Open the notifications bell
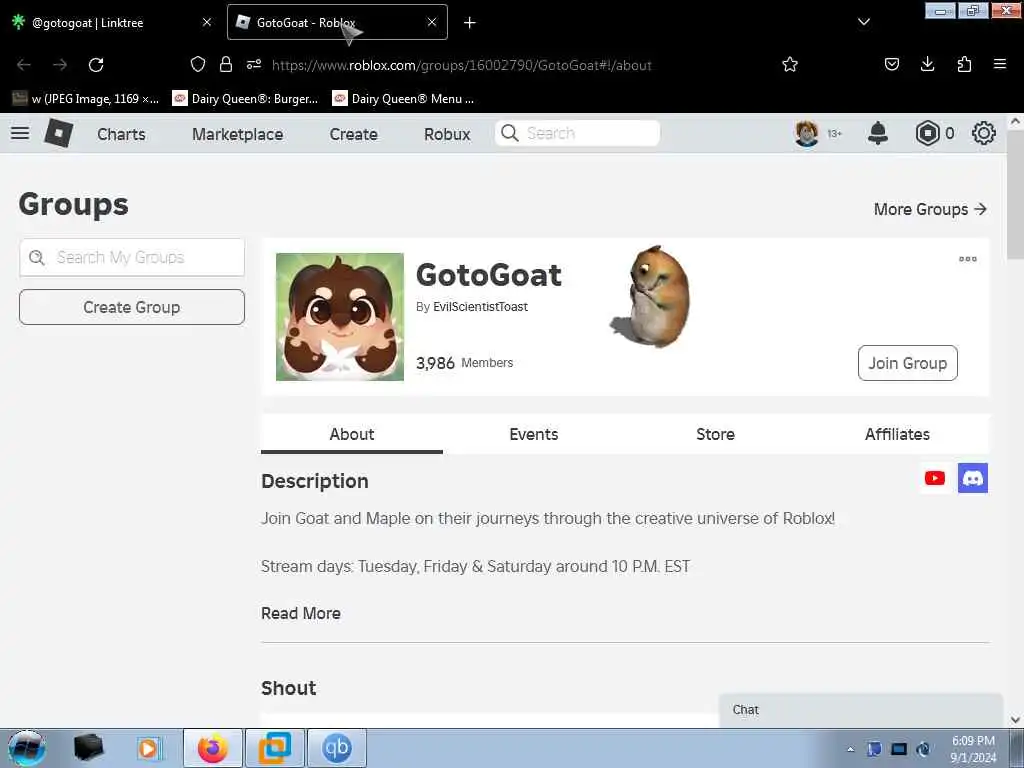 click(878, 133)
